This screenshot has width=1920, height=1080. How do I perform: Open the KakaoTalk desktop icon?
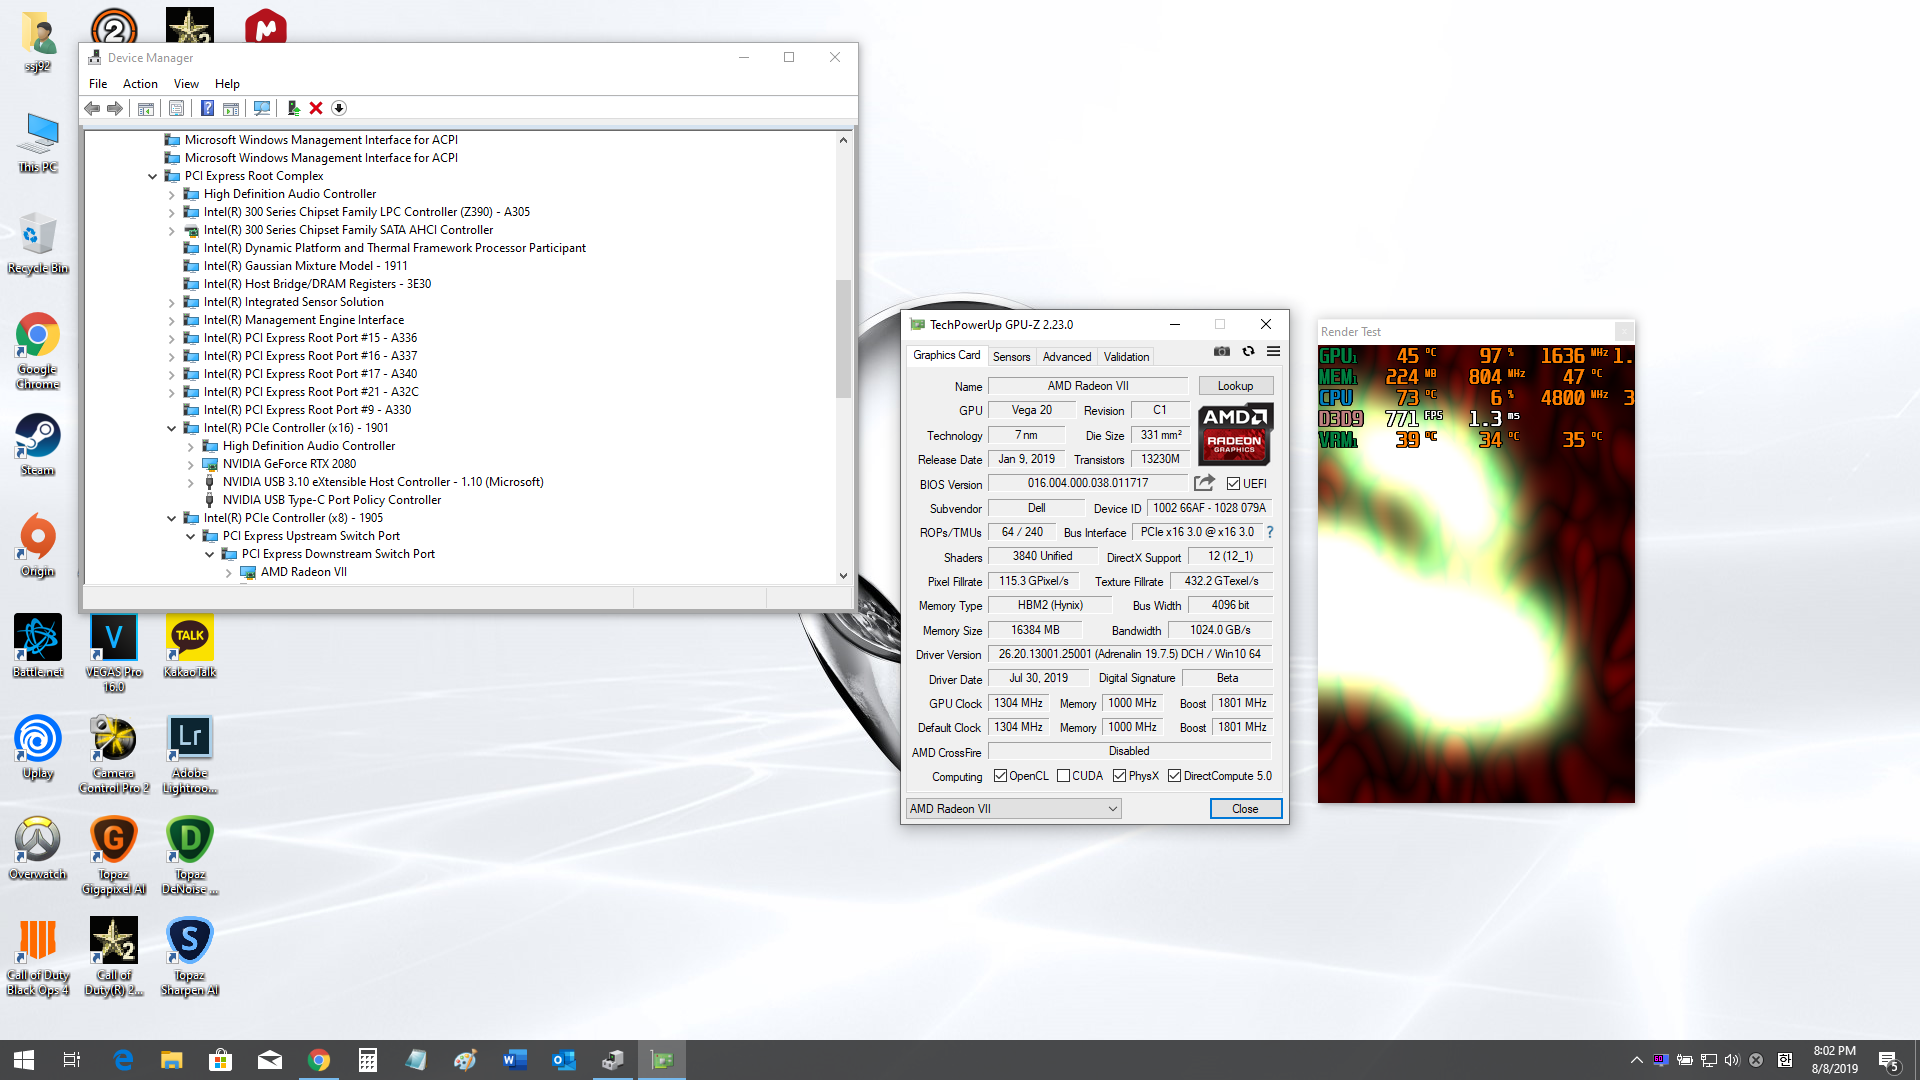189,647
